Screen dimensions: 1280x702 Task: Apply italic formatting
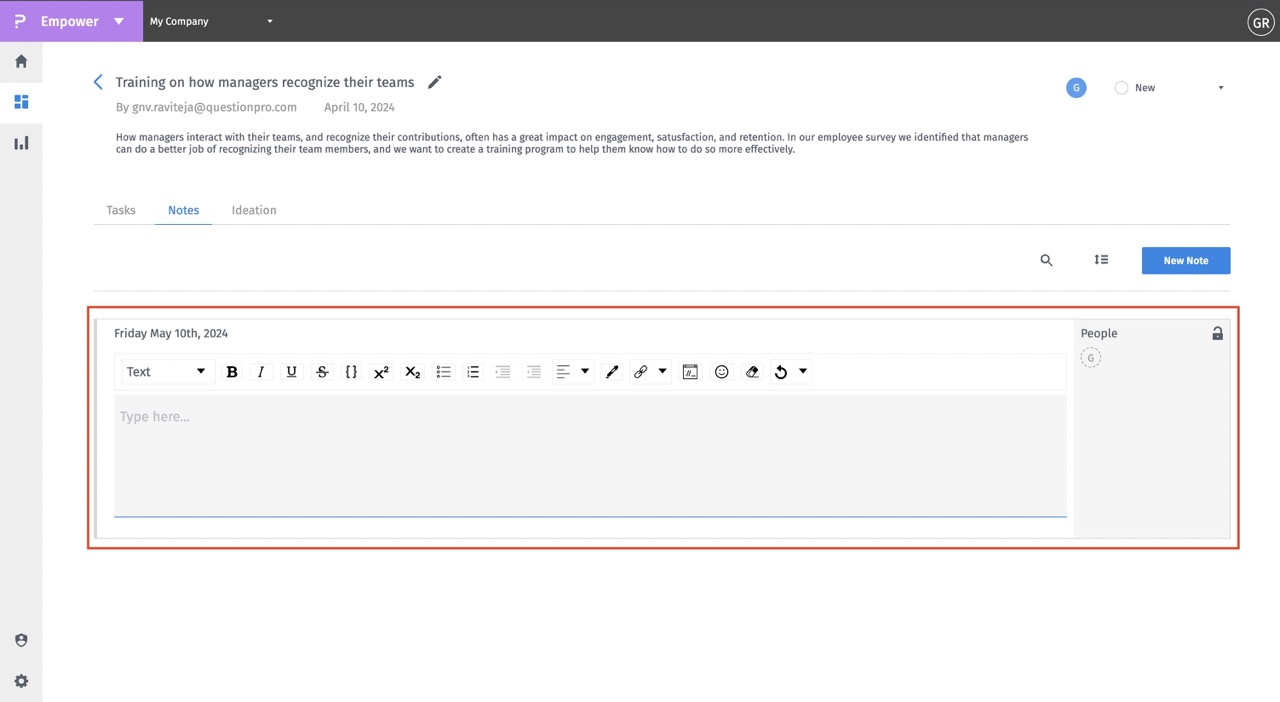[x=261, y=371]
